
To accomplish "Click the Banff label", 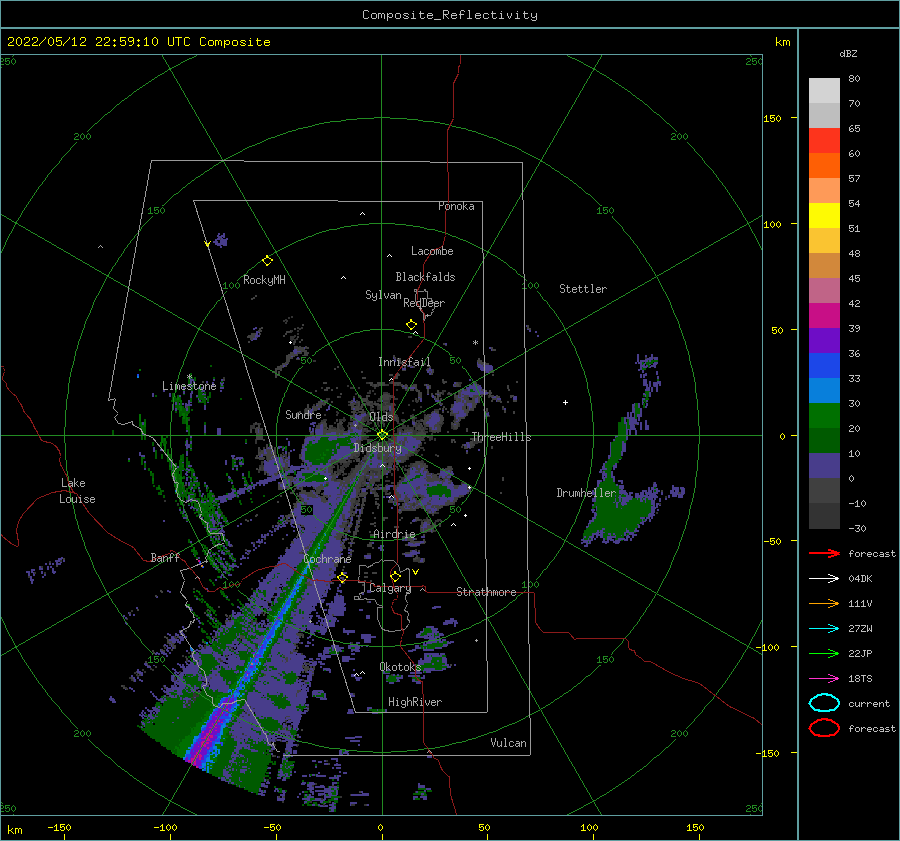I will pyautogui.click(x=165, y=558).
